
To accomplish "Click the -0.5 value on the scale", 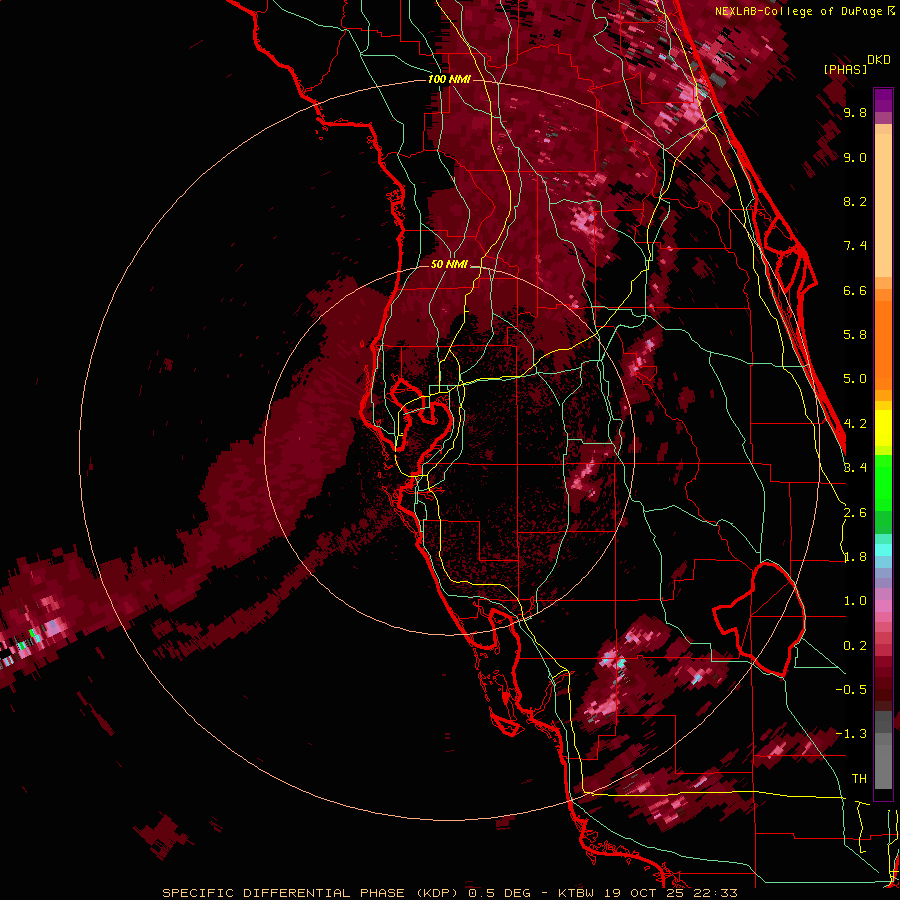I will [x=851, y=690].
